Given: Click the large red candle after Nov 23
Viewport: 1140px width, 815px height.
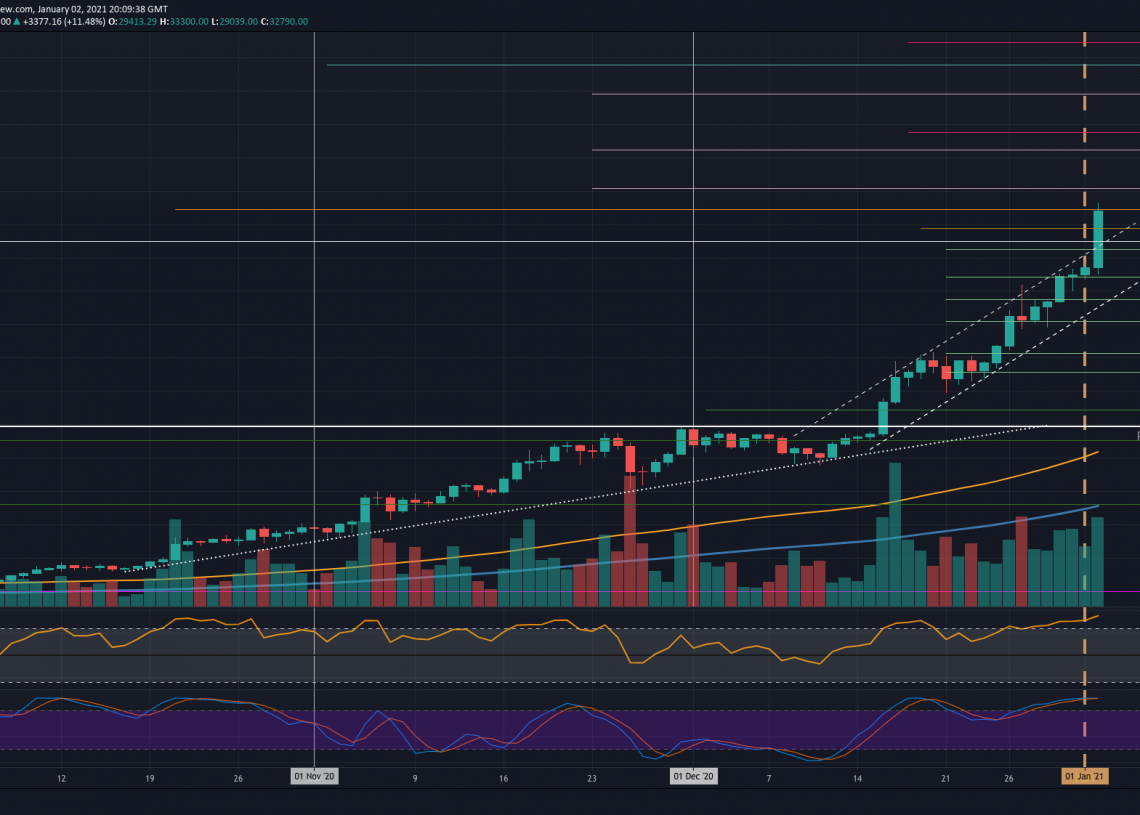Looking at the screenshot, I should [630, 459].
